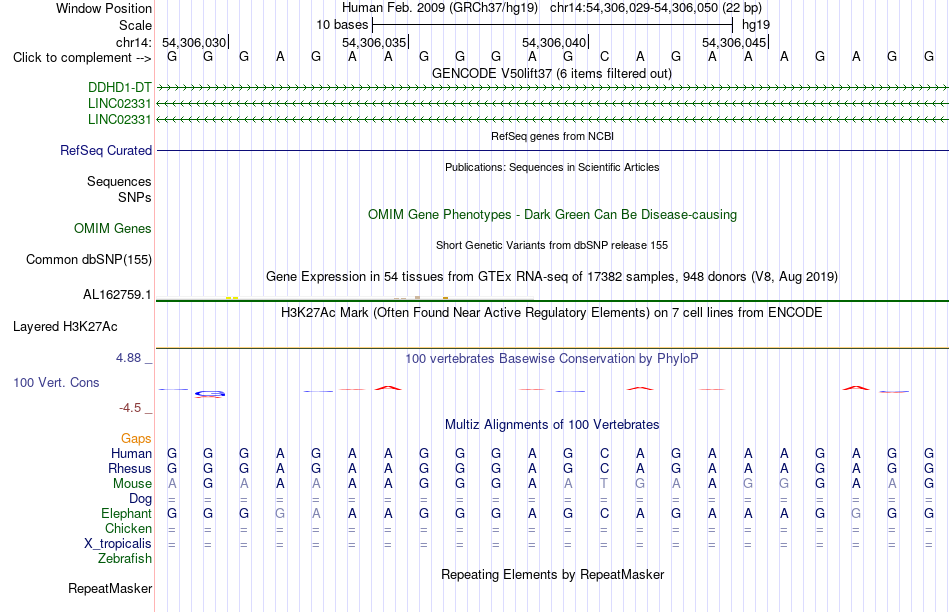Select the Human alignment row label
Screen dimensions: 950x612
(x=131, y=453)
